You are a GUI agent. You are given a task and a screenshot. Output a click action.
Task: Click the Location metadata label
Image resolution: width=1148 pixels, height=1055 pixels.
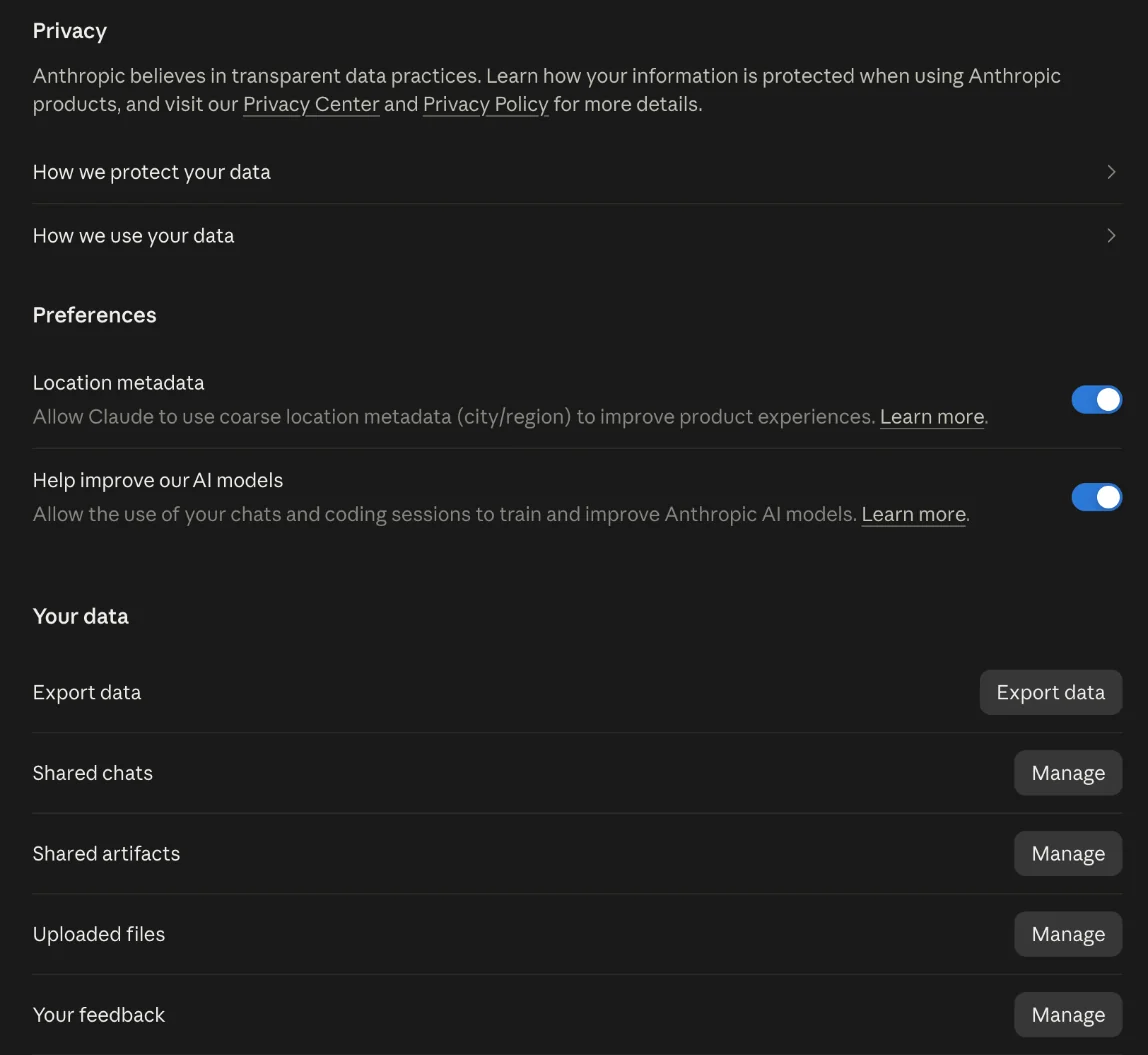tap(119, 383)
